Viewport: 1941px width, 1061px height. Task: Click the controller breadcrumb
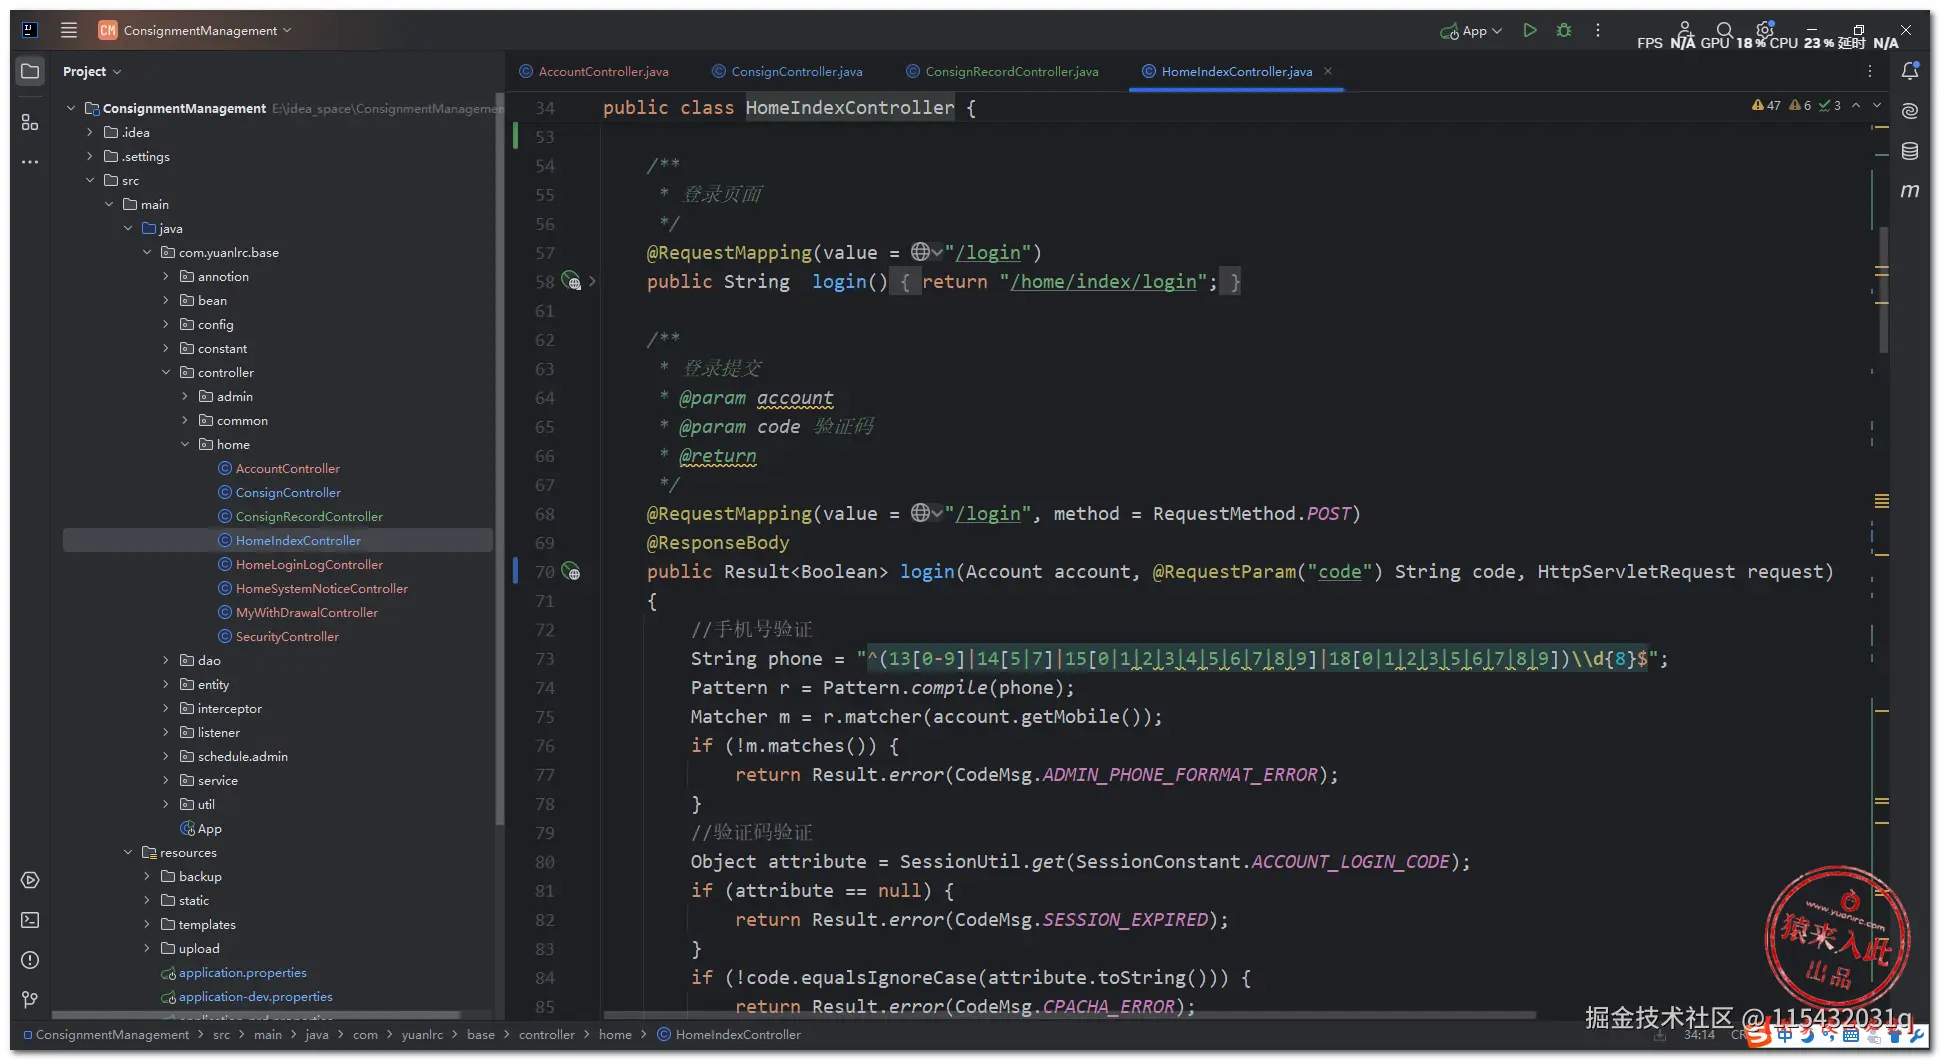click(547, 1035)
